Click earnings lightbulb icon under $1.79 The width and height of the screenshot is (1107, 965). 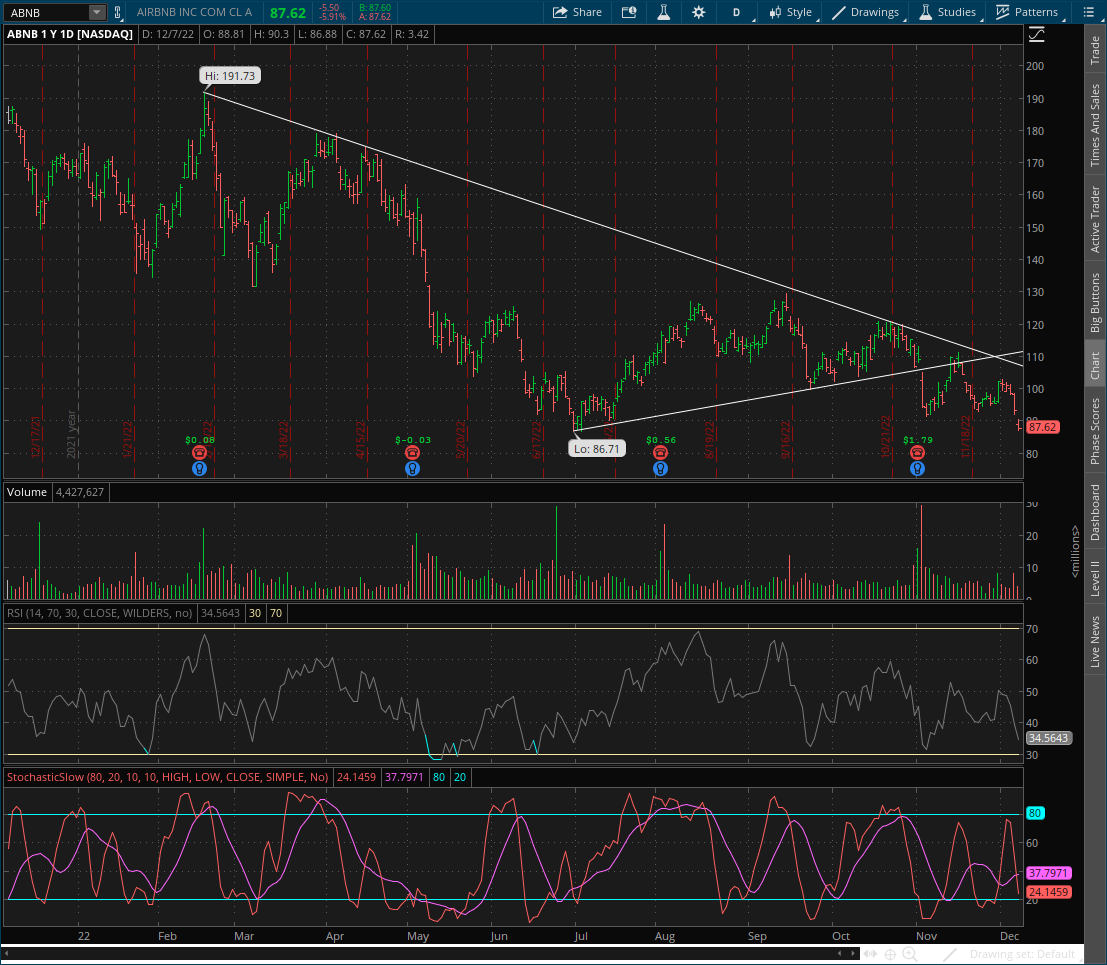point(917,468)
